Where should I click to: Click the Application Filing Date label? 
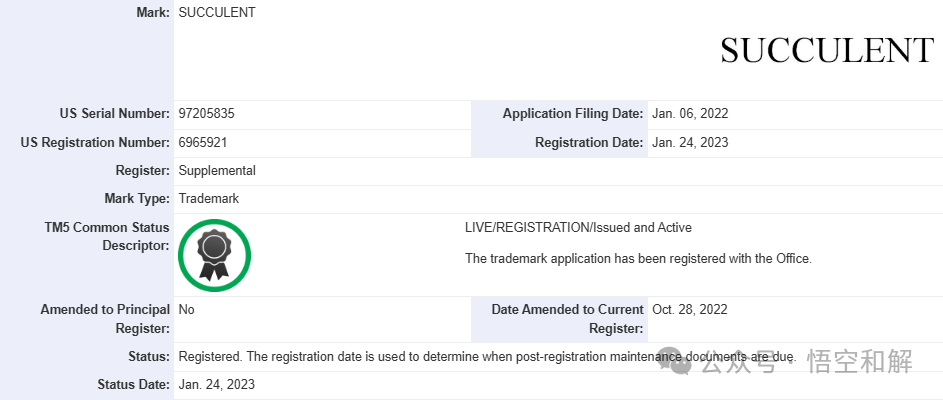(573, 114)
